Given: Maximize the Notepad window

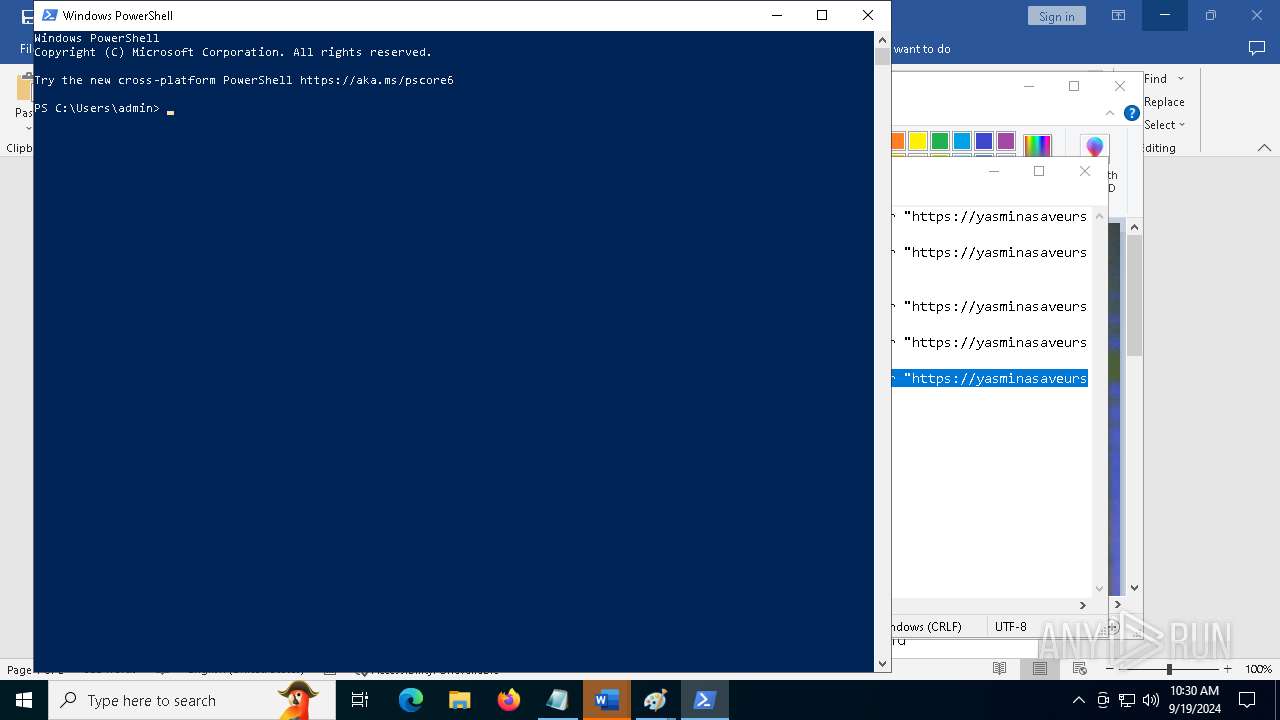Looking at the screenshot, I should pos(1039,171).
